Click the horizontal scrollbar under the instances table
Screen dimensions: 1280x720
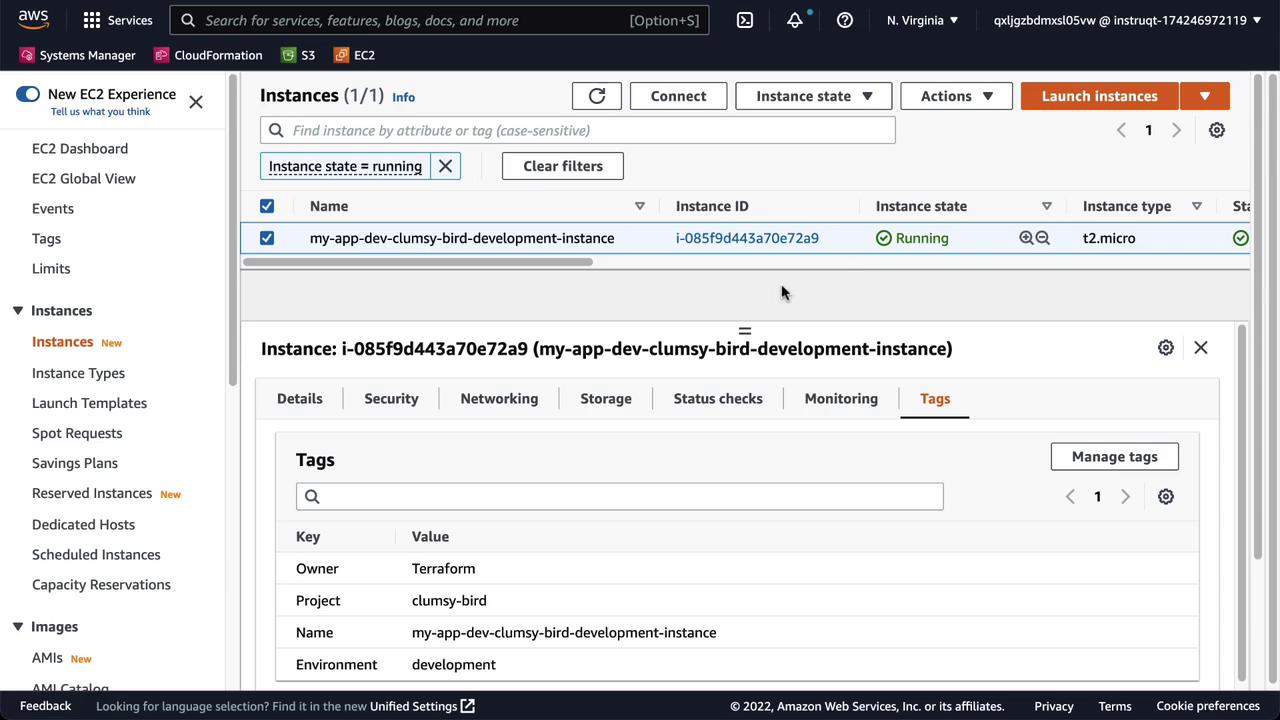click(418, 262)
